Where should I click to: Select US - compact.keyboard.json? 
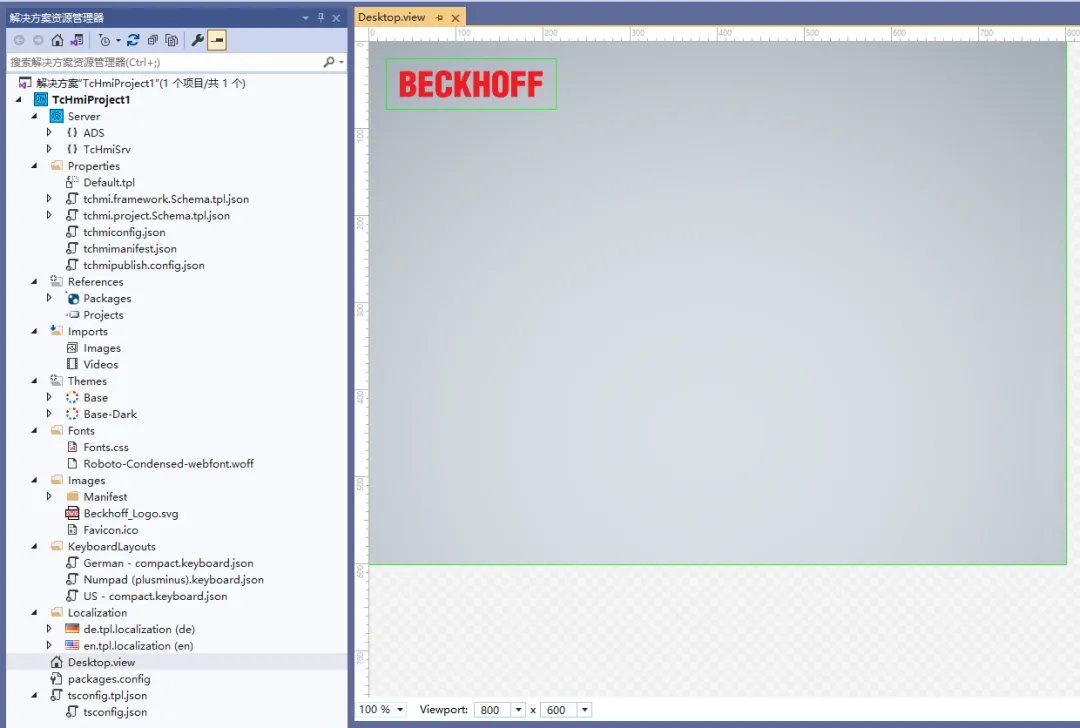tap(155, 596)
